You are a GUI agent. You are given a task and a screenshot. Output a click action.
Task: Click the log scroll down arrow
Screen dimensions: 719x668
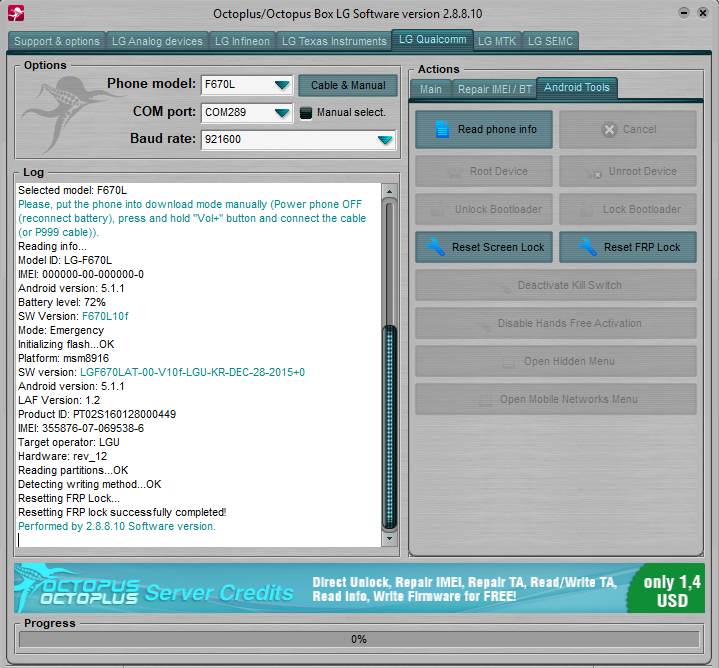point(389,539)
